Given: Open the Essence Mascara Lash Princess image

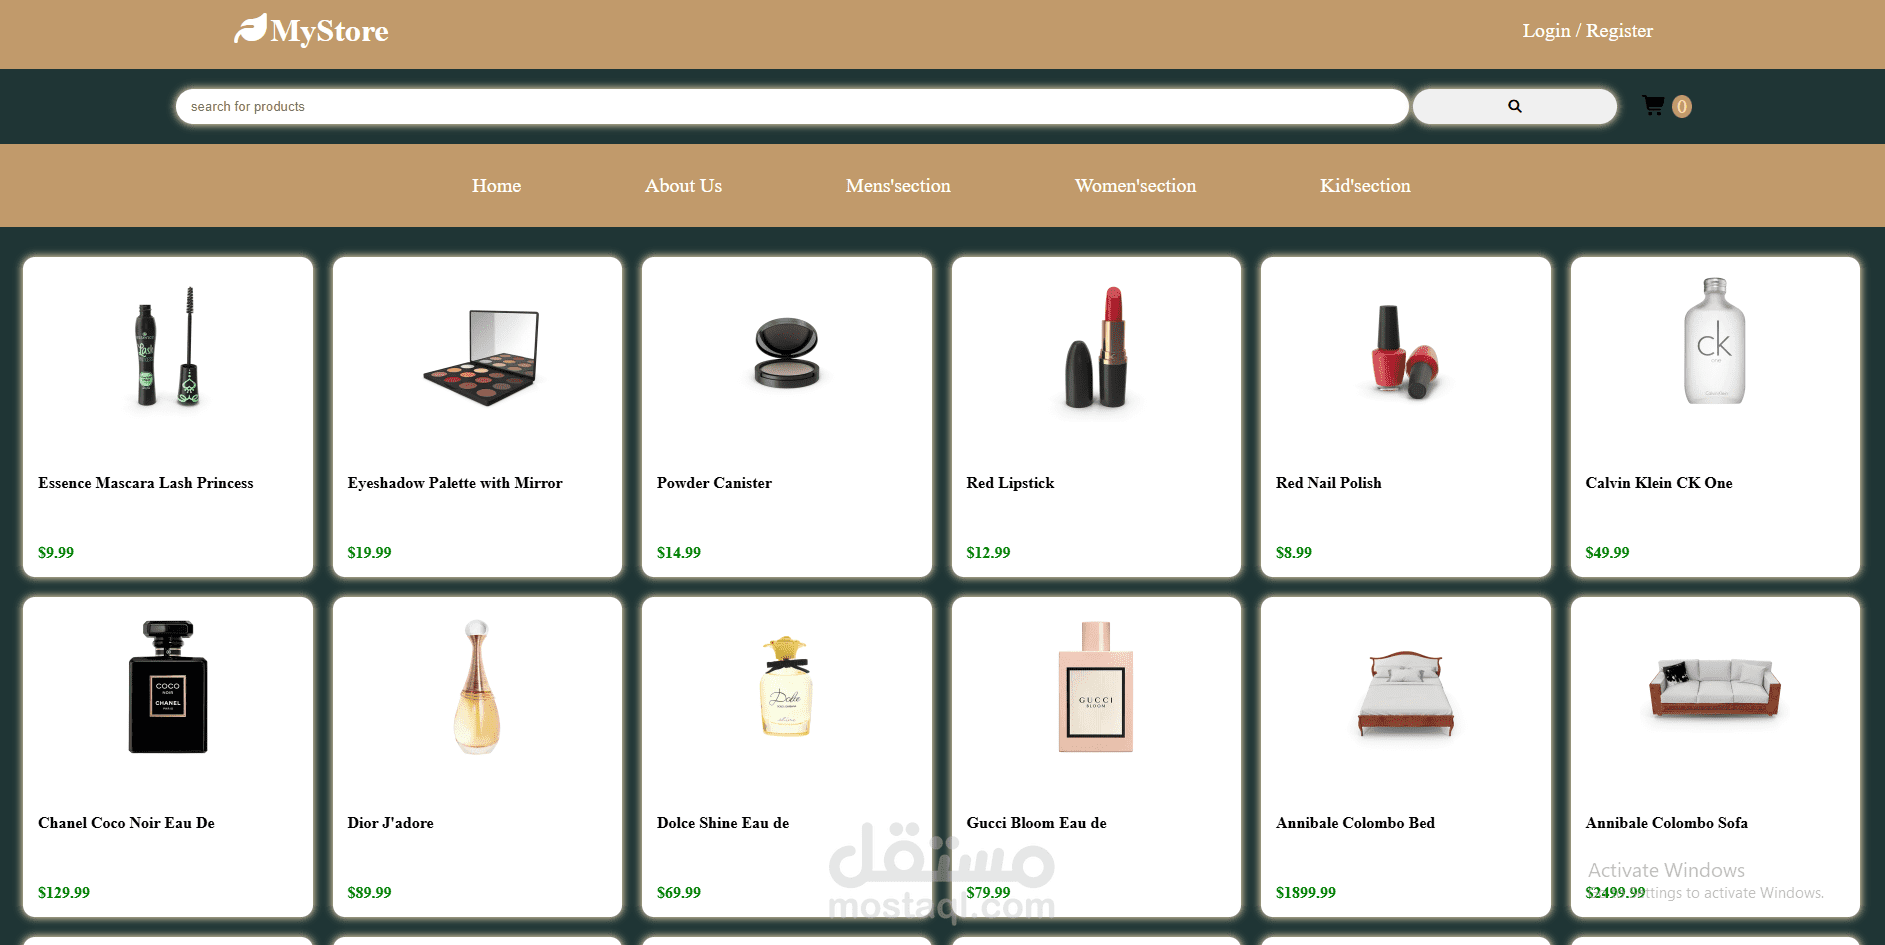Looking at the screenshot, I should (x=168, y=346).
